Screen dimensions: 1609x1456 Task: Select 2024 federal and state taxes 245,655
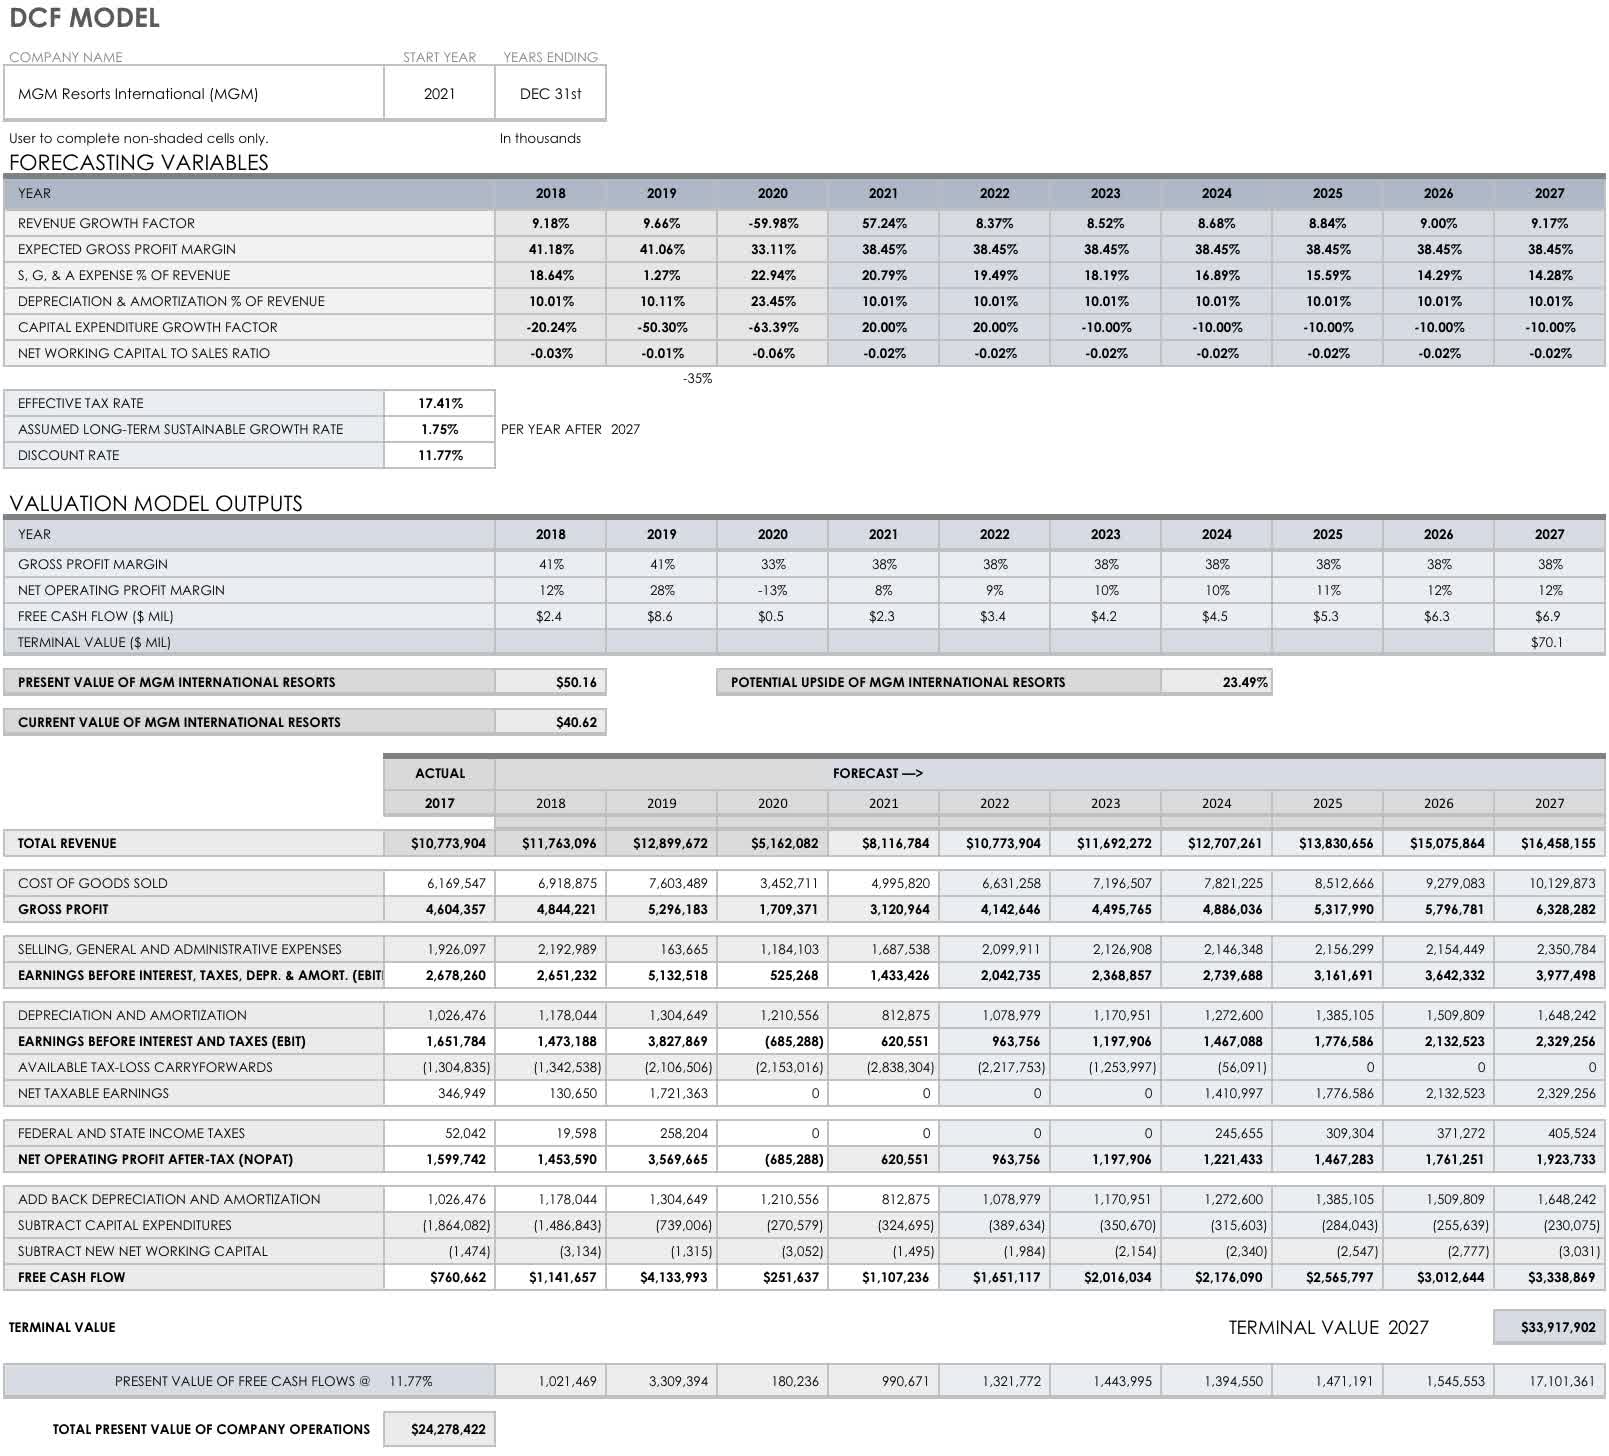click(1216, 1133)
